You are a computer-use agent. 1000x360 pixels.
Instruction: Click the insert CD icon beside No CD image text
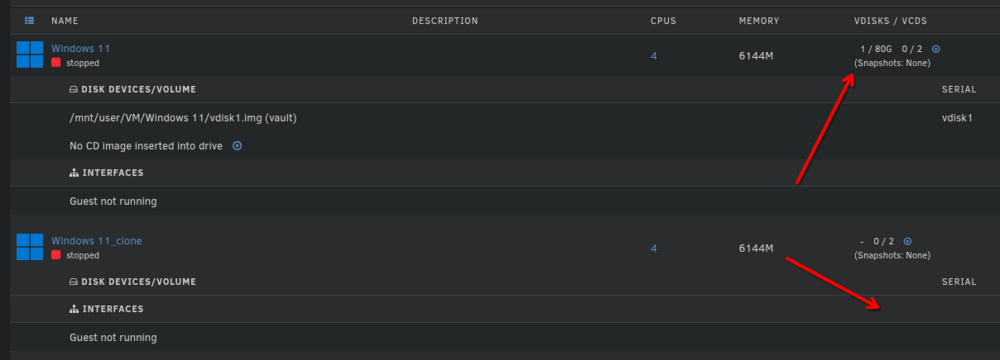click(x=237, y=146)
